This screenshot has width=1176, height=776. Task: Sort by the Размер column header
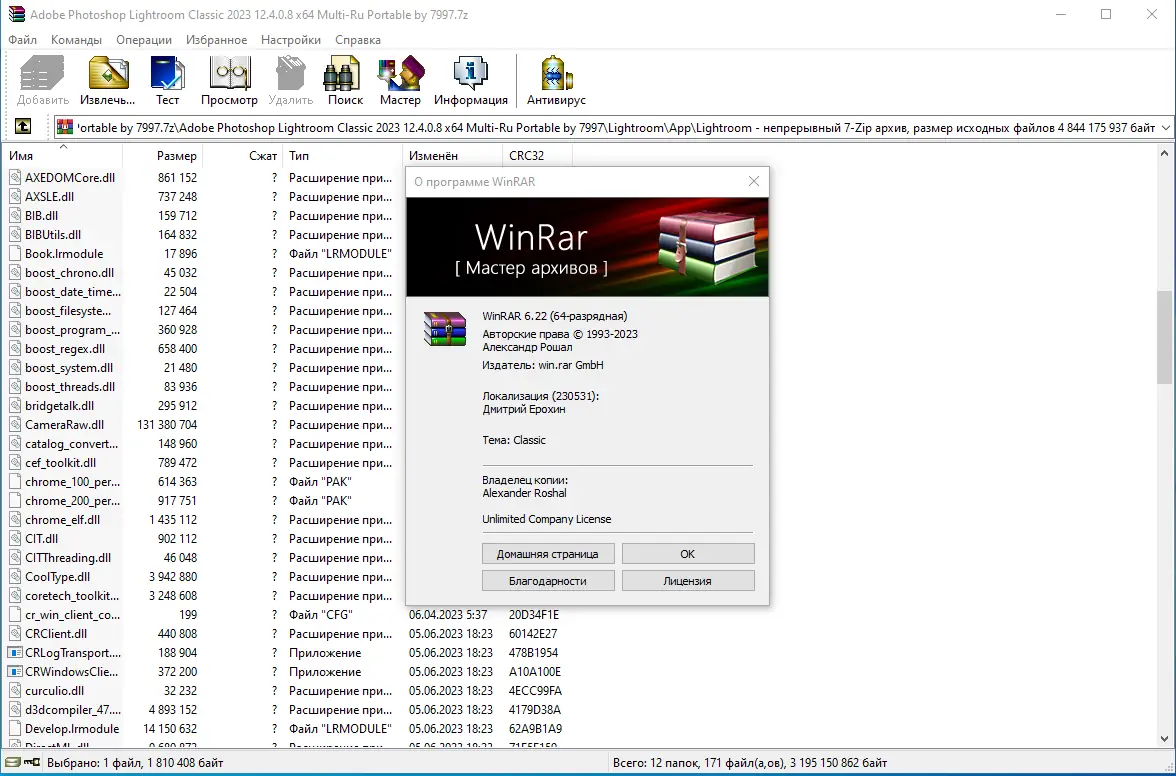pyautogui.click(x=163, y=156)
